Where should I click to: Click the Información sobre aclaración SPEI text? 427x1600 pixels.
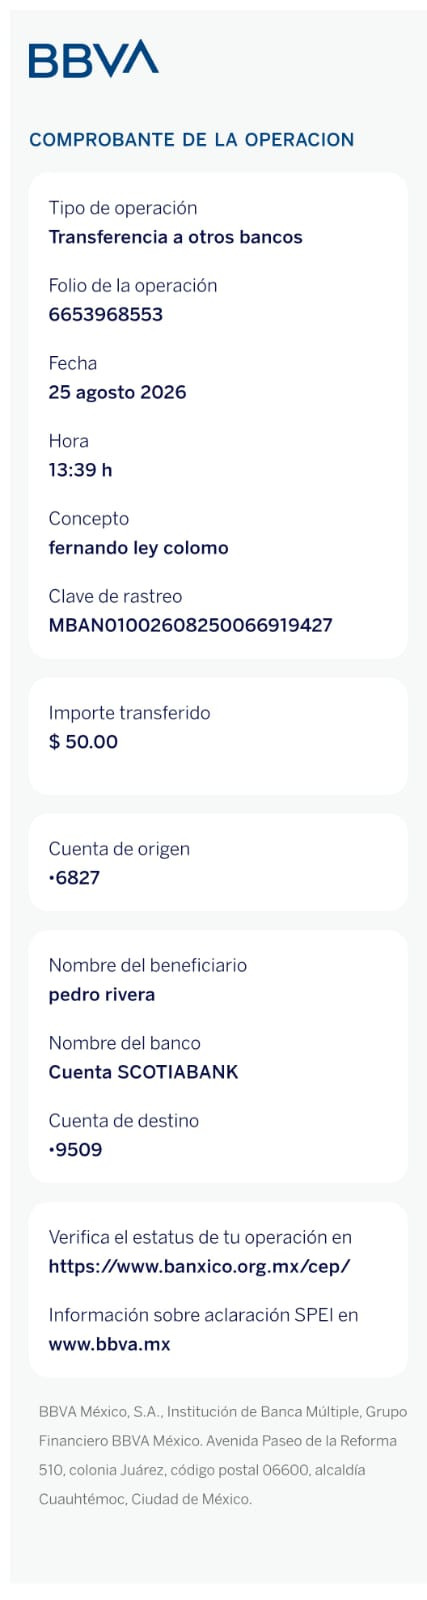203,1315
